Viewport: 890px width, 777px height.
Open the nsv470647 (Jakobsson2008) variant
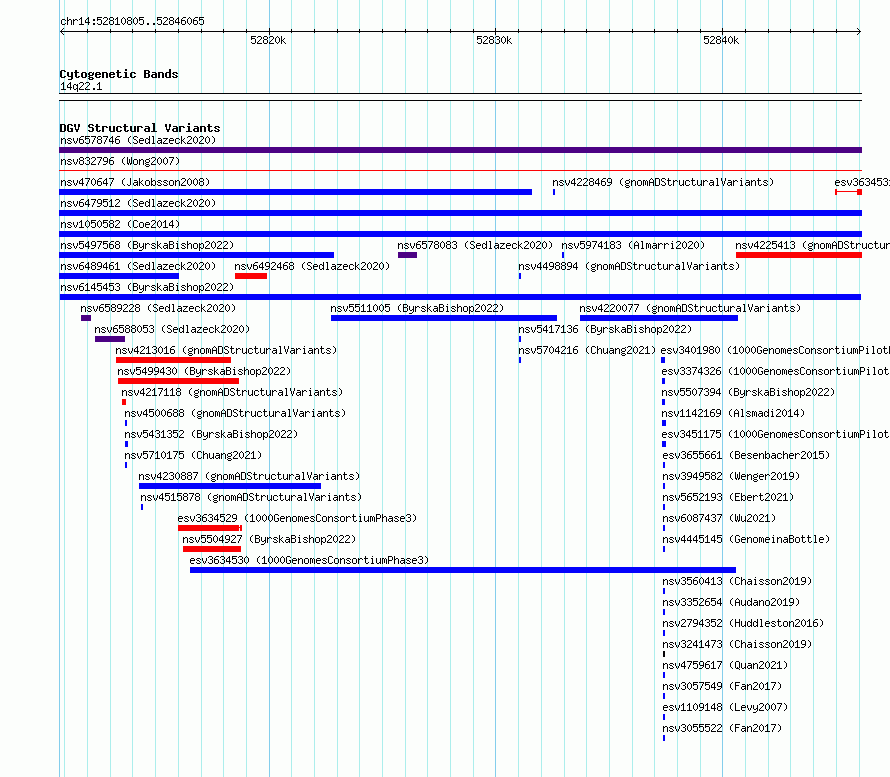tap(135, 182)
